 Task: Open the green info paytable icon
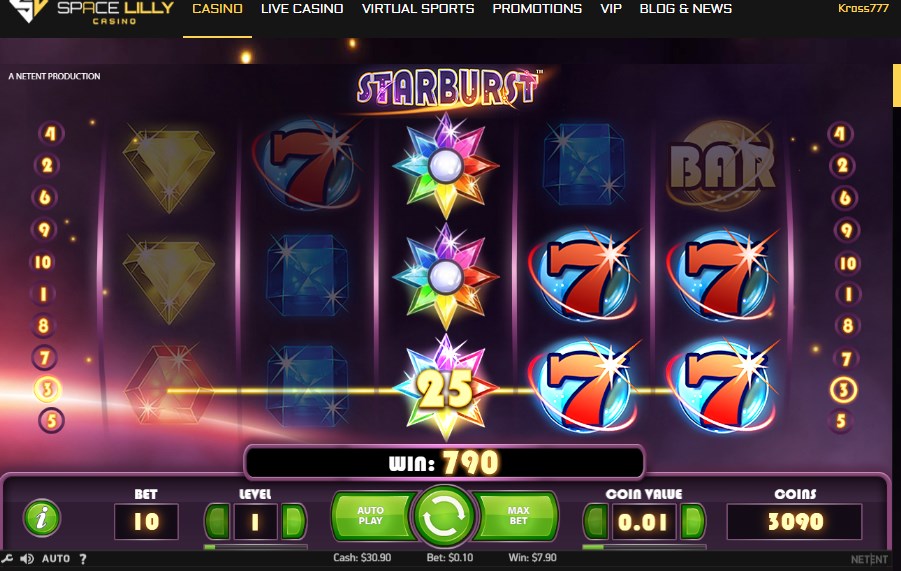(41, 518)
